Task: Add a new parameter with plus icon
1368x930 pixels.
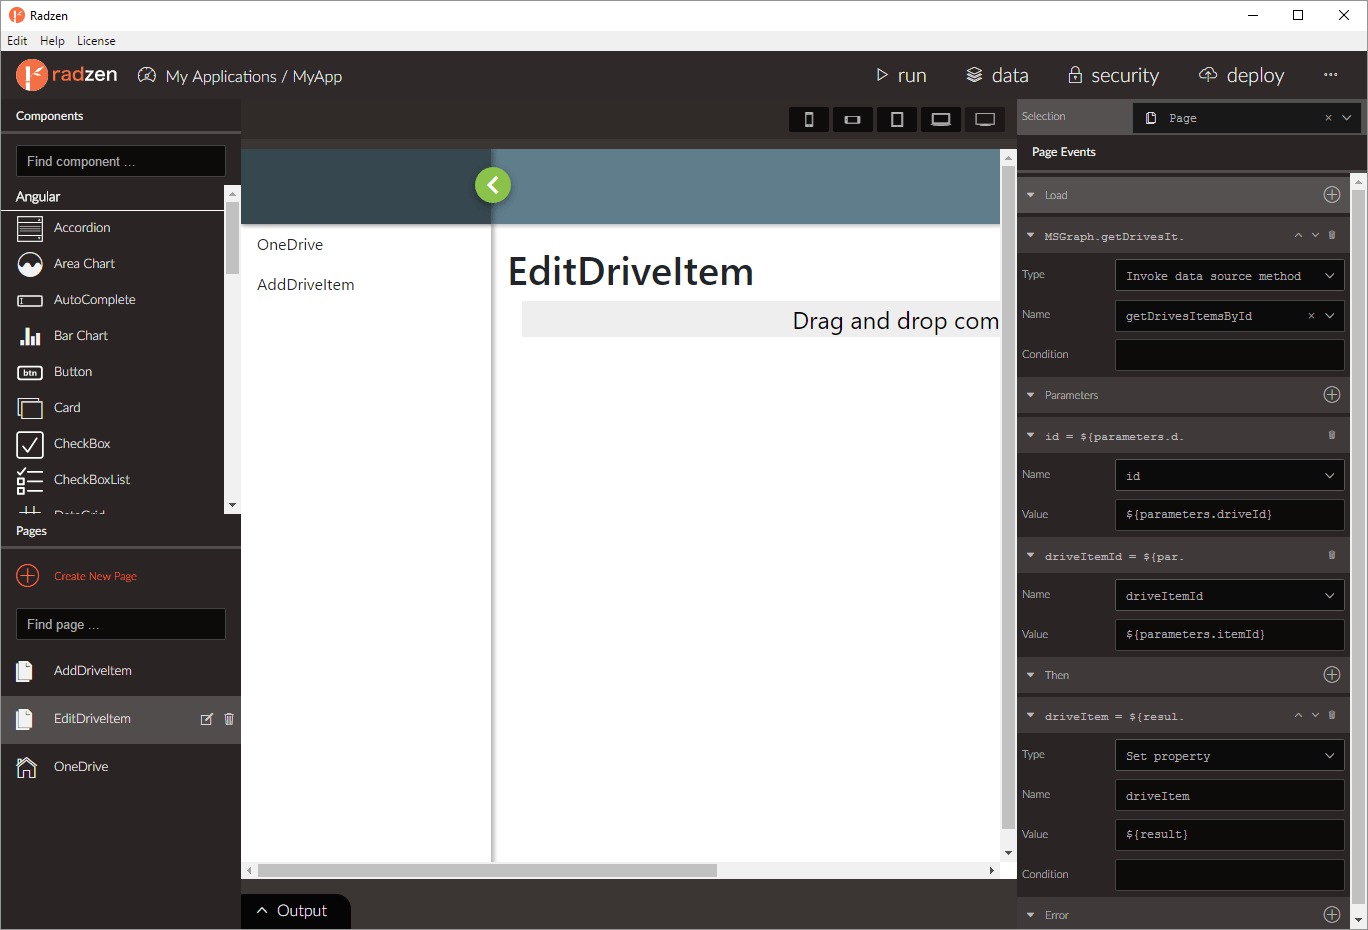Action: [x=1332, y=395]
